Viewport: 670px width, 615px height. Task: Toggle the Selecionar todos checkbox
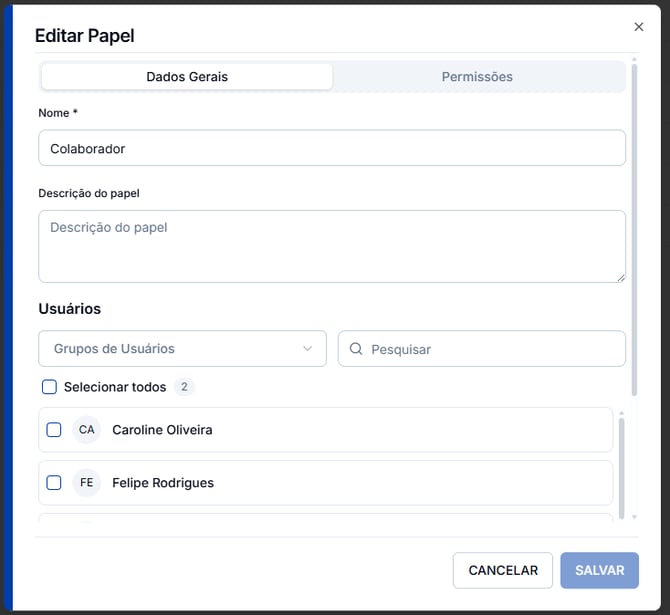pyautogui.click(x=49, y=387)
